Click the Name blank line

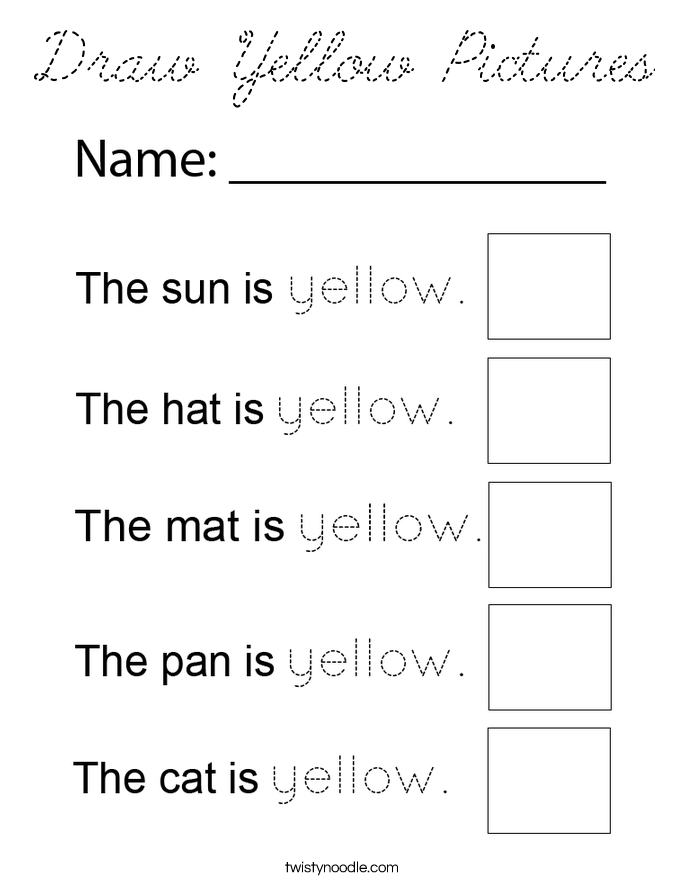coord(417,181)
